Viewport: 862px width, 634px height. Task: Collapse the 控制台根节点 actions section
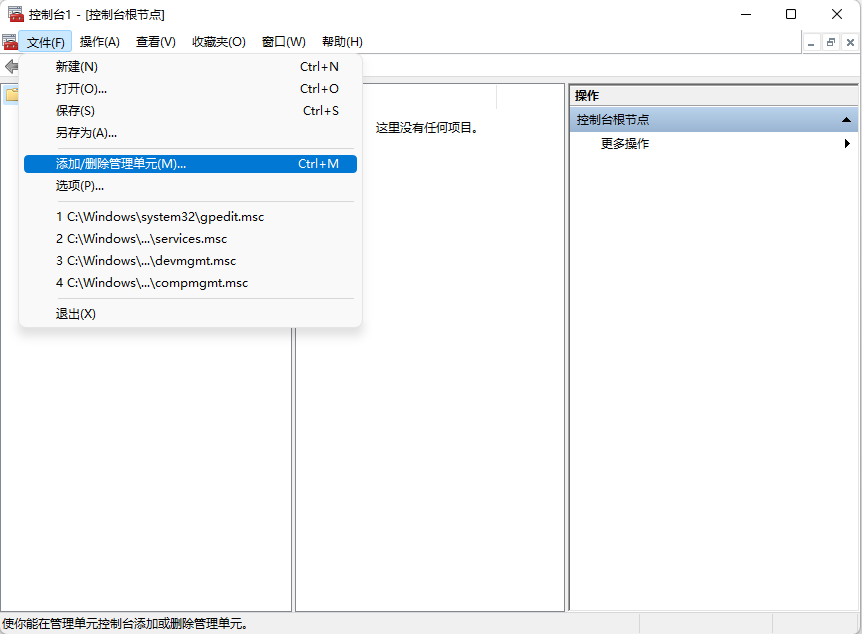tap(846, 118)
